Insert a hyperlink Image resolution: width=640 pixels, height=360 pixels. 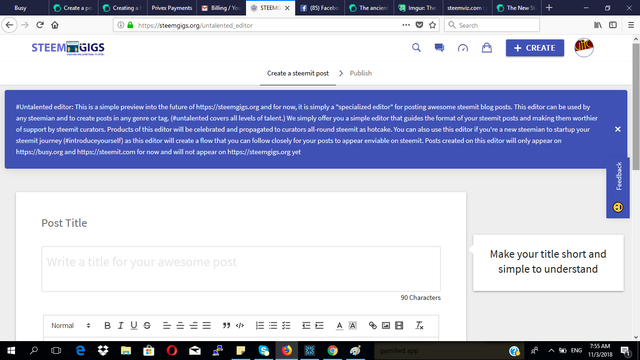click(x=373, y=325)
